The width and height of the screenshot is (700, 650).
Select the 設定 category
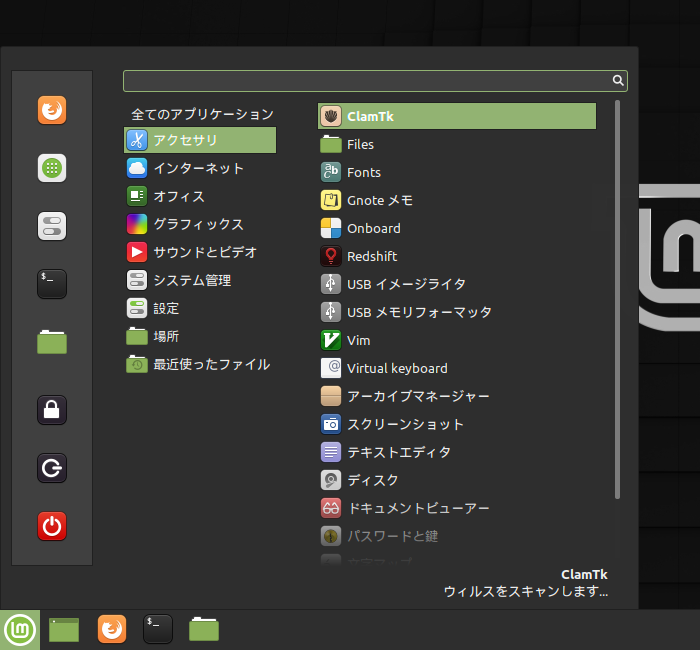click(x=200, y=308)
